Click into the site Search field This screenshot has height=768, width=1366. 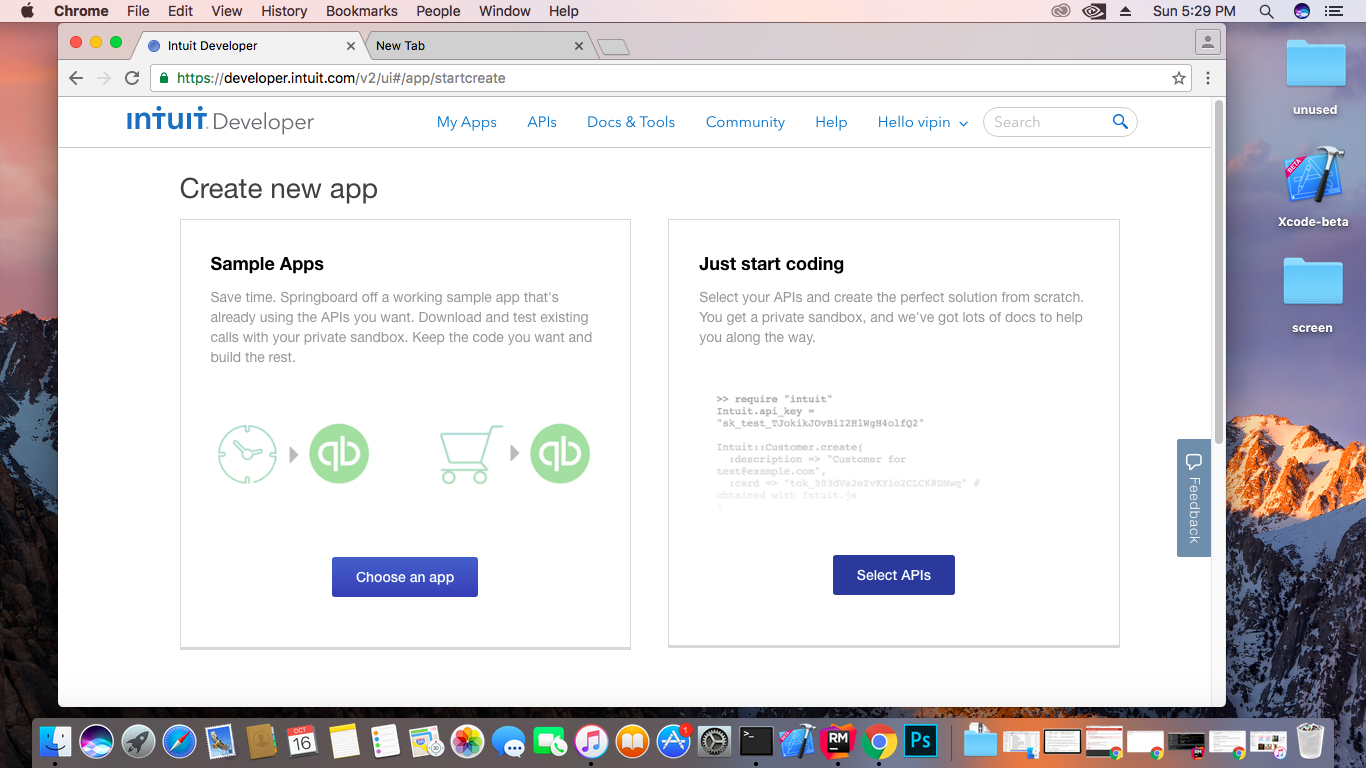1050,122
